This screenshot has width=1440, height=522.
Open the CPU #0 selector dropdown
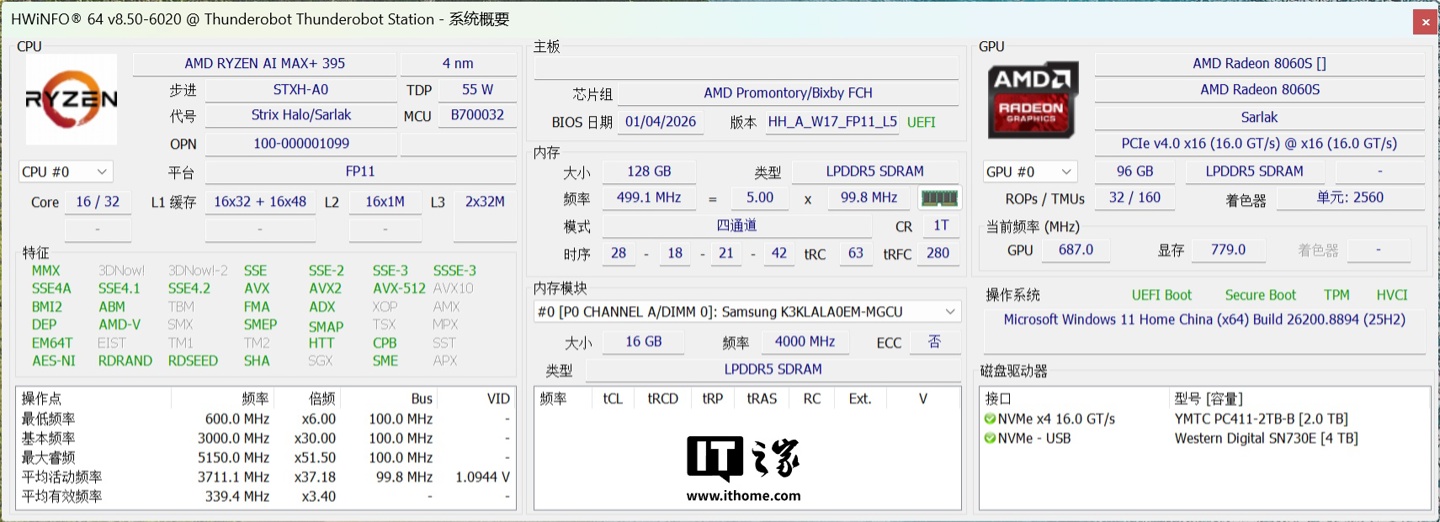pyautogui.click(x=65, y=172)
